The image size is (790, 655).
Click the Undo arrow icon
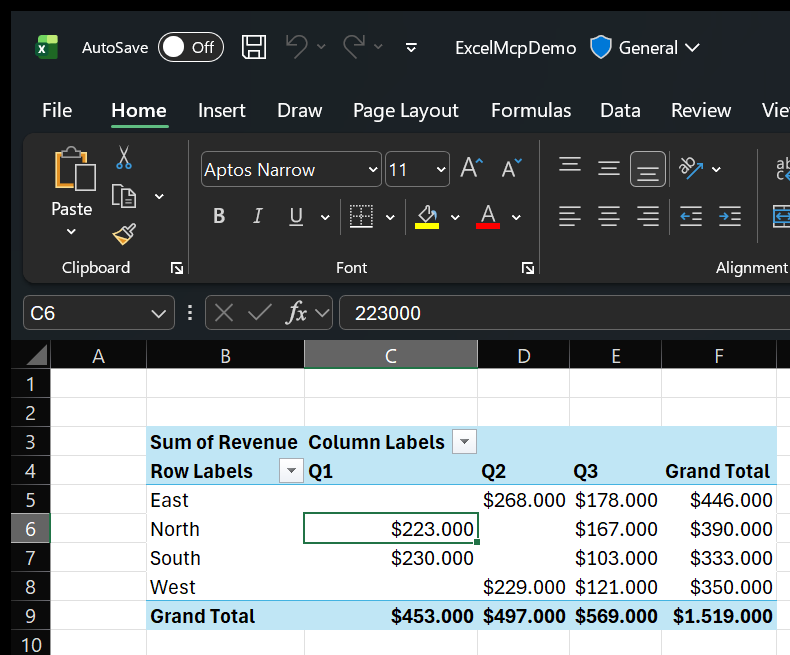point(297,47)
